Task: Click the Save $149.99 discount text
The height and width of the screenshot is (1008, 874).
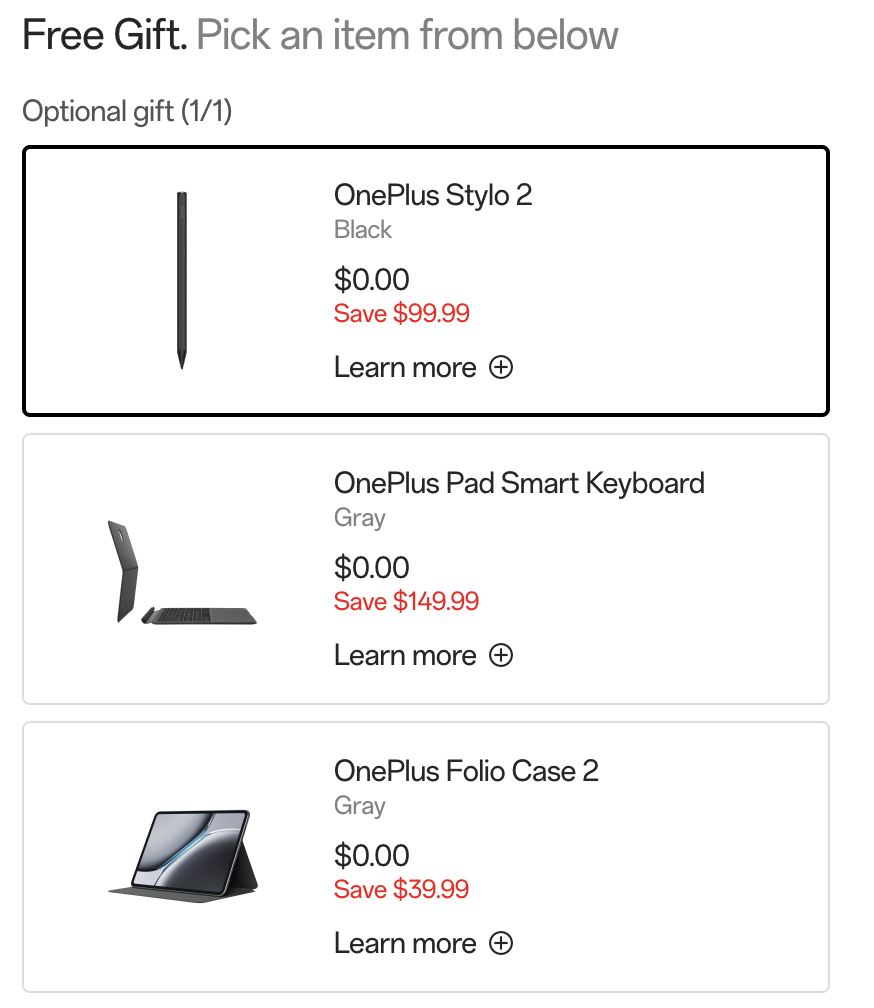Action: 406,601
